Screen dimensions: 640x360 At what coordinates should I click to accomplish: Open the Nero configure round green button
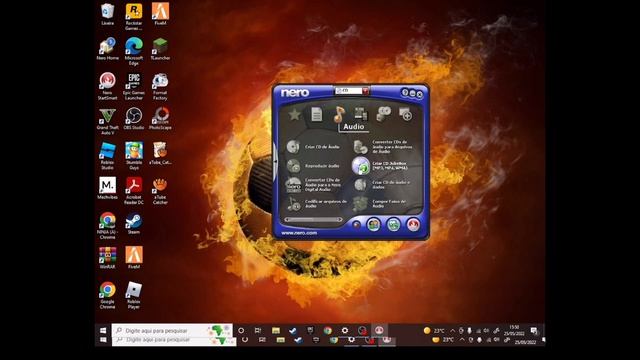[x=393, y=224]
